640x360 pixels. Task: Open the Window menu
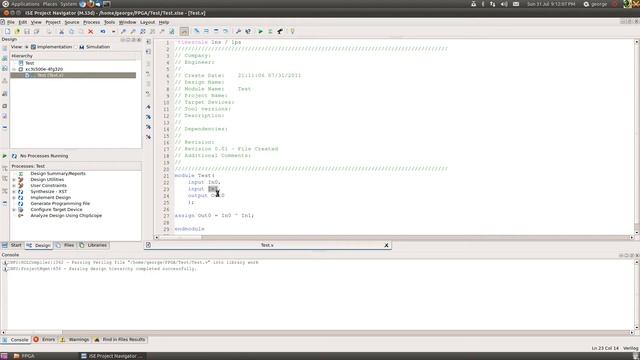[127, 22]
